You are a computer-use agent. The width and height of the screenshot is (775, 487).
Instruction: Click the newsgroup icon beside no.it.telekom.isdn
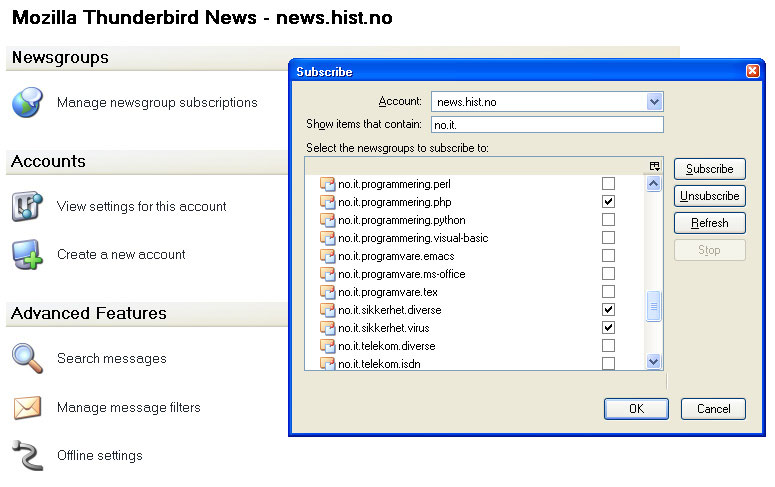click(327, 363)
